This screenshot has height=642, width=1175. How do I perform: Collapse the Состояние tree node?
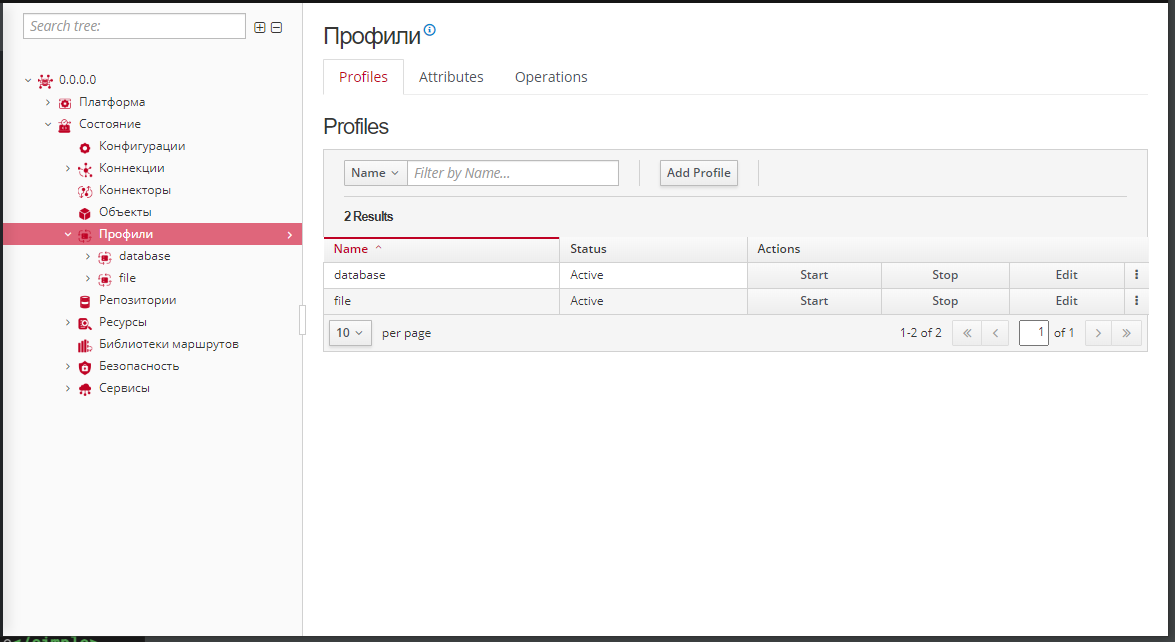pos(48,124)
